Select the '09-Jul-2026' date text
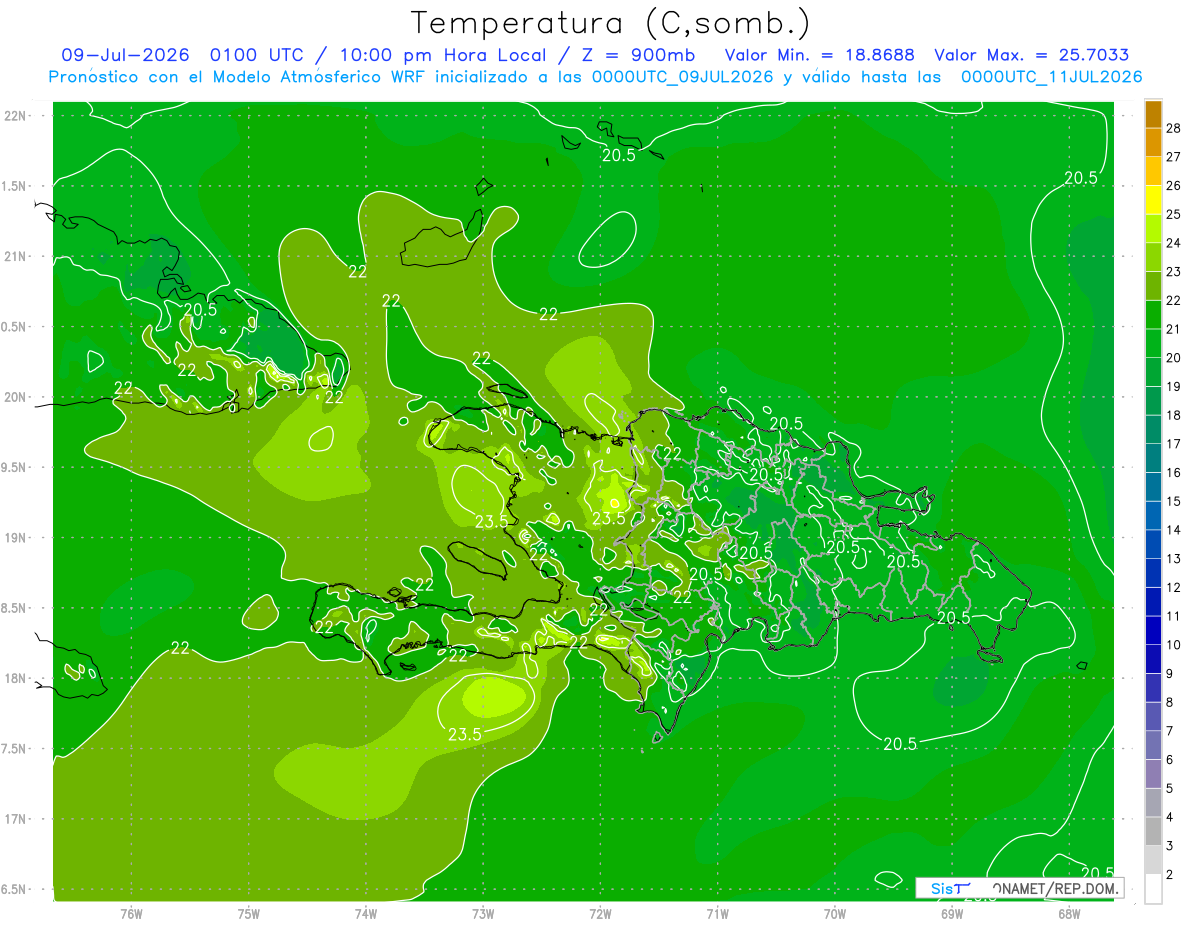Screen dimensions: 1200x927 pyautogui.click(x=125, y=55)
